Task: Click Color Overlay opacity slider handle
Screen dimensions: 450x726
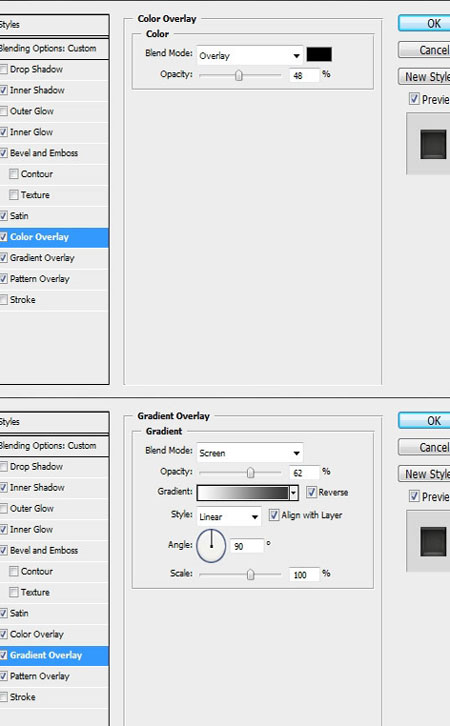Action: [238, 75]
